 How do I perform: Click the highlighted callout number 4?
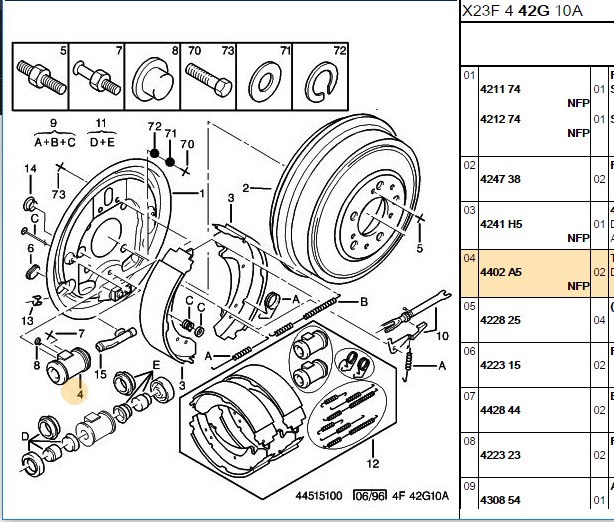[80, 394]
